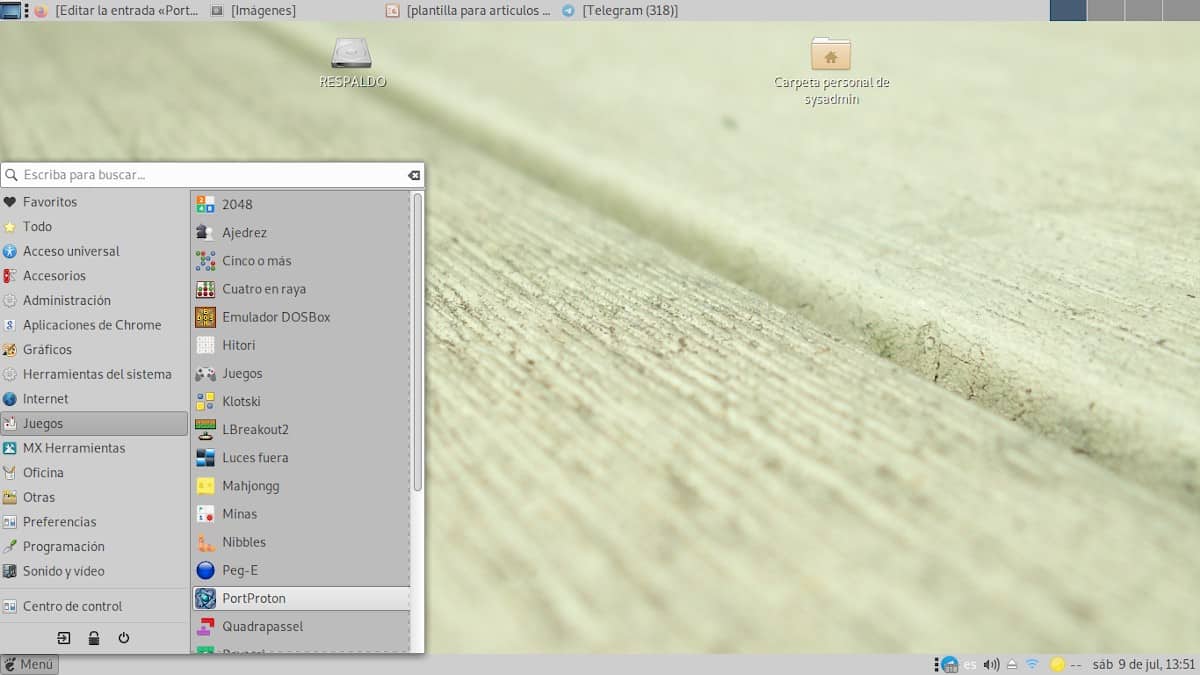1200x675 pixels.
Task: Open the Wi-Fi network tray icon
Action: (1032, 664)
